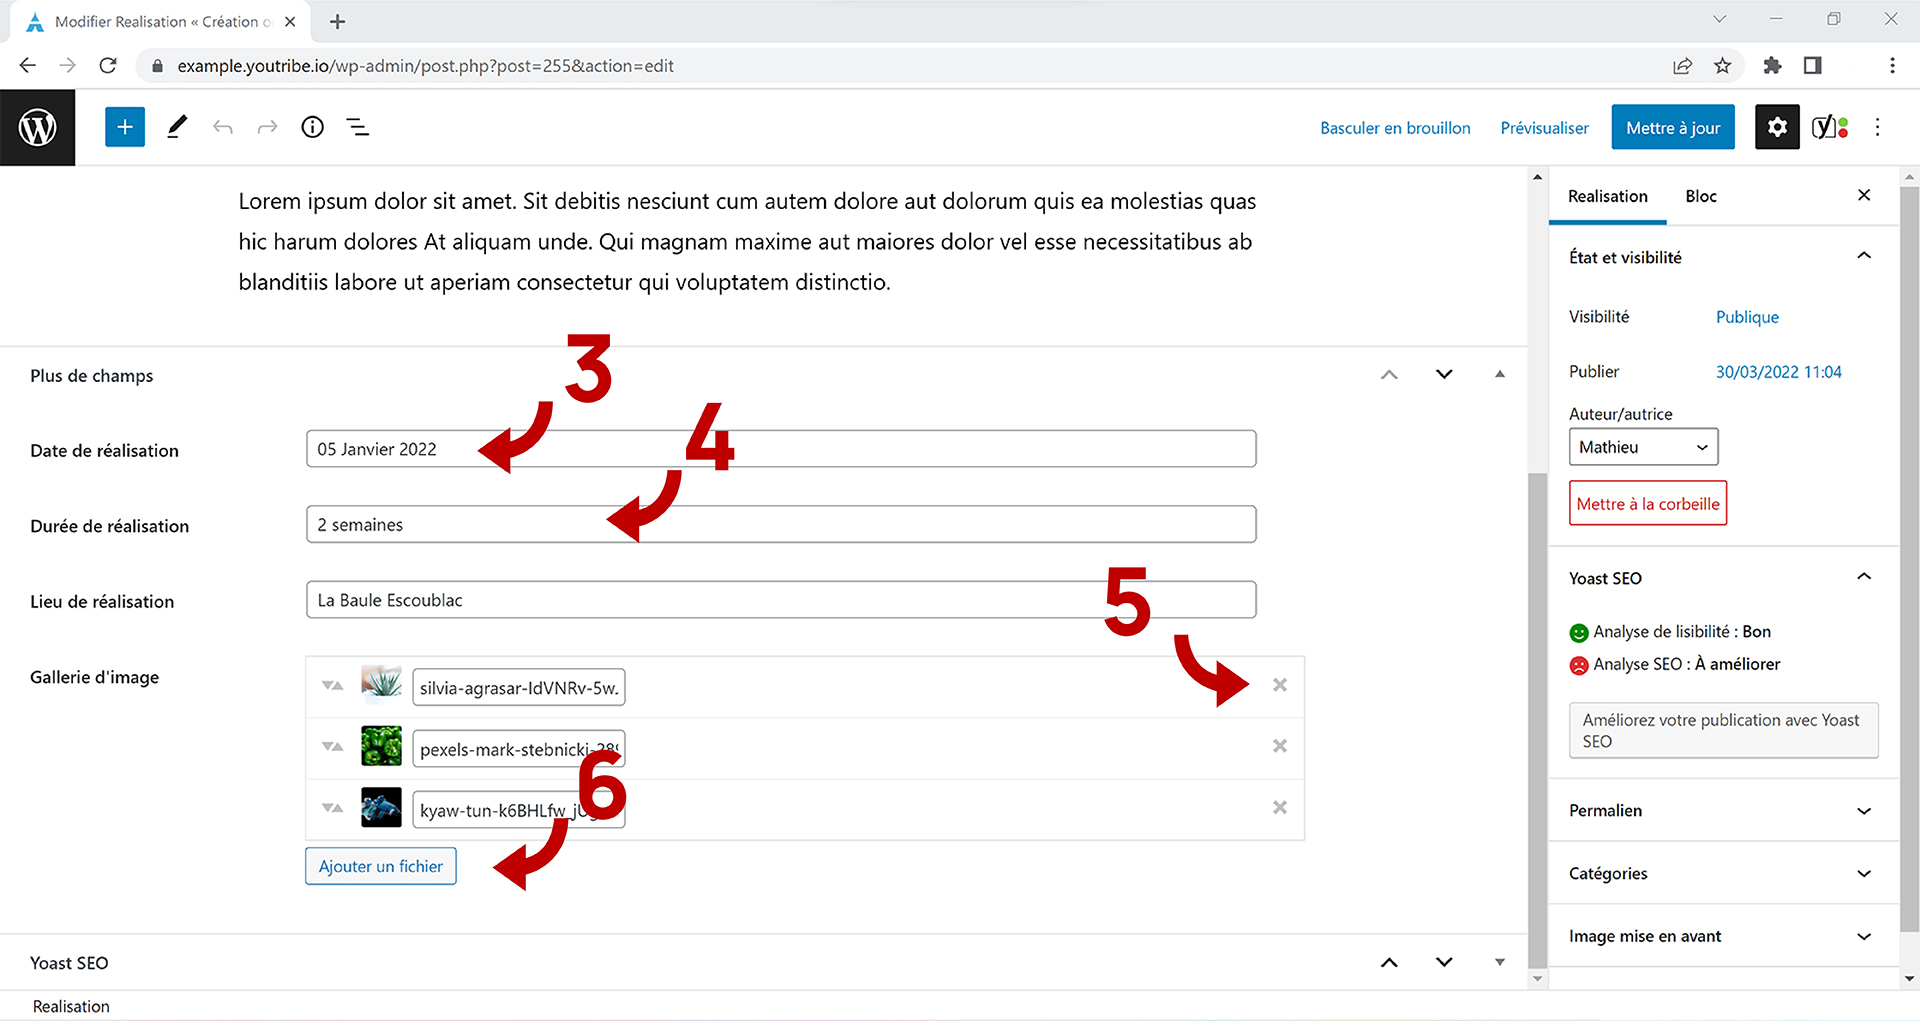The height and width of the screenshot is (1021, 1920).
Task: Collapse the État et visibilité panel
Action: click(1863, 256)
